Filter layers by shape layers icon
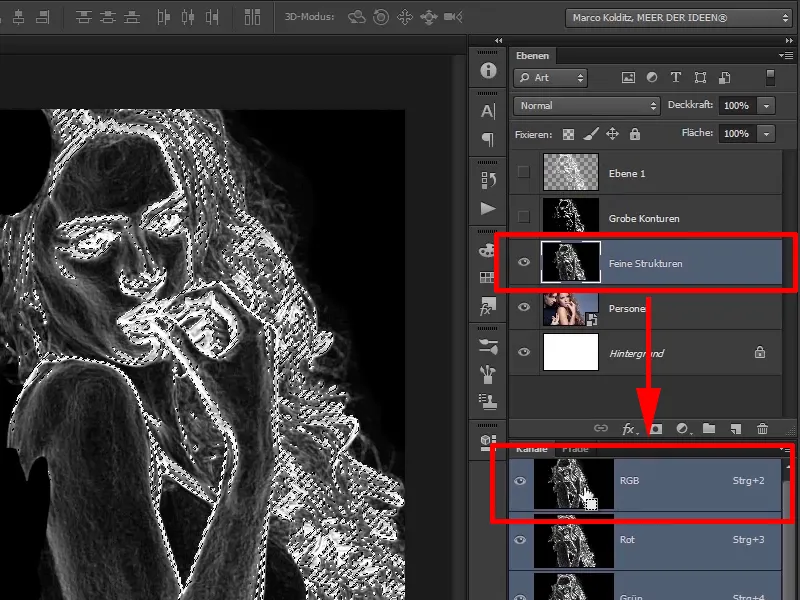The image size is (800, 600). coord(700,78)
